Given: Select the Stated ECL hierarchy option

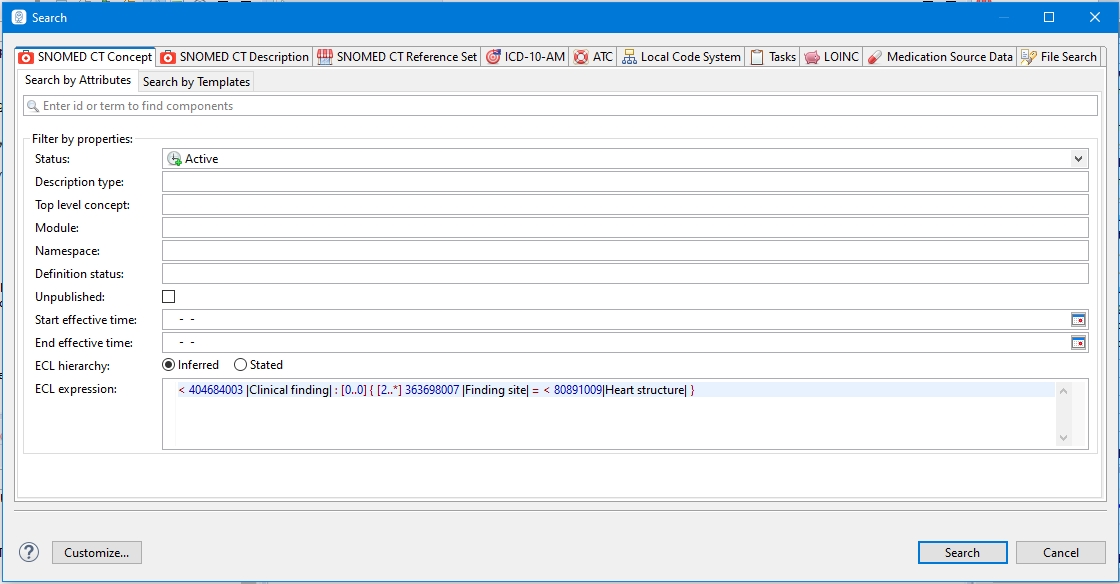Looking at the screenshot, I should pyautogui.click(x=240, y=365).
